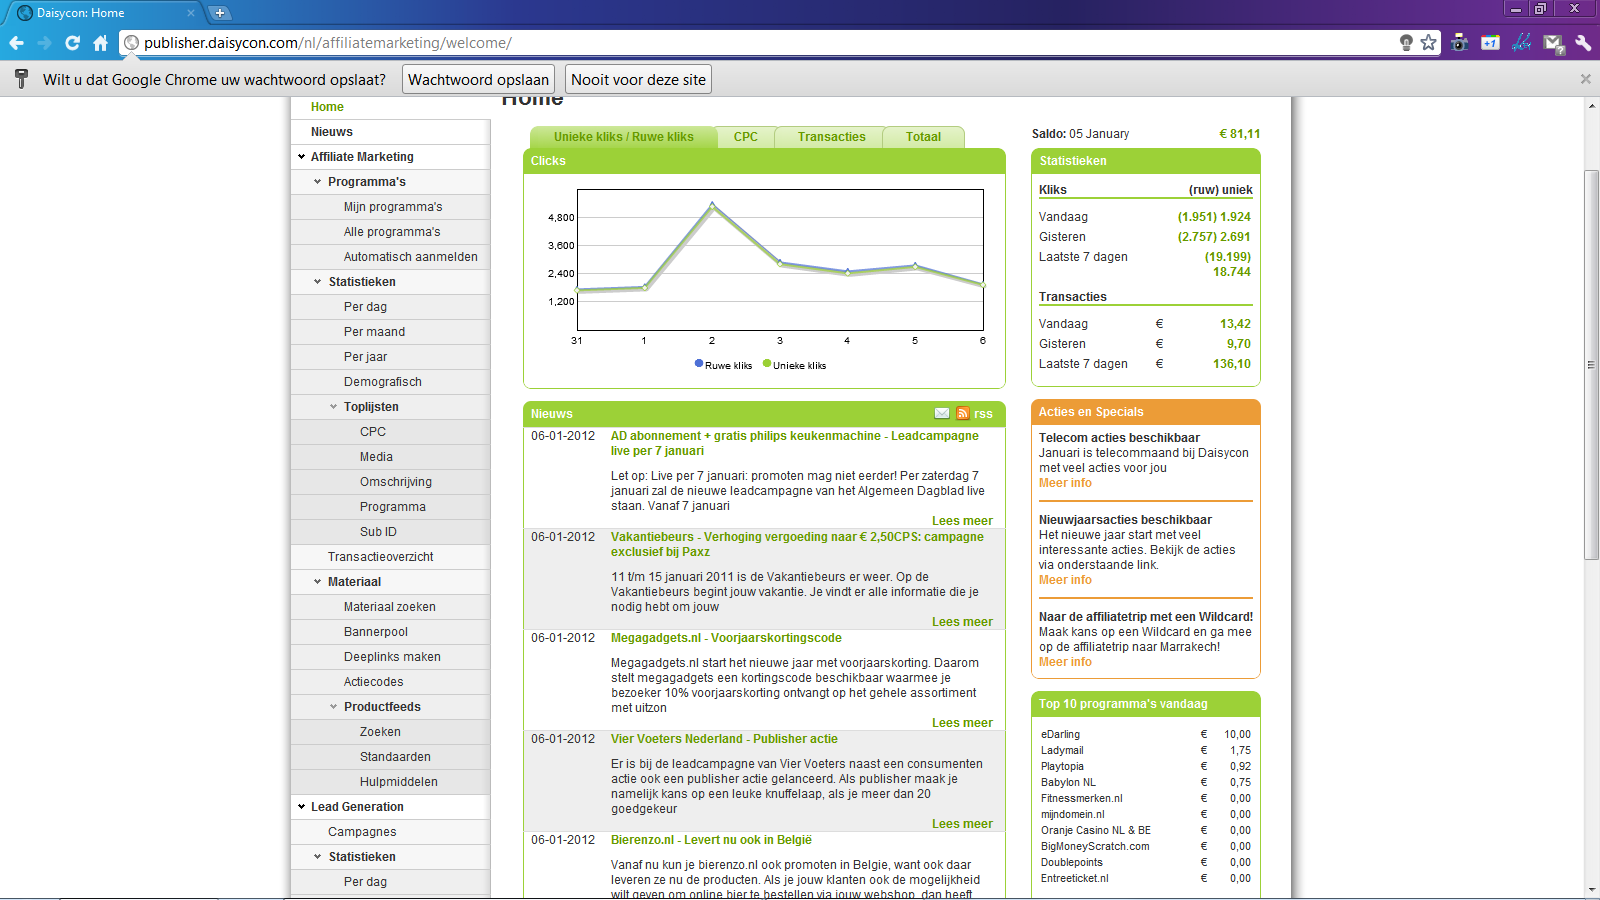Switch to the Totaal chart tab
This screenshot has height=900, width=1600.
[923, 137]
